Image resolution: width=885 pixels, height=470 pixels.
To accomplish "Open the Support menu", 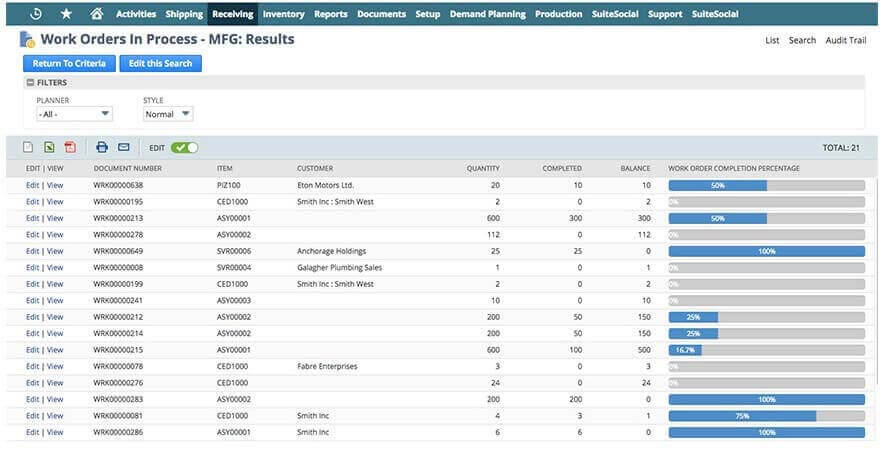I will pos(665,14).
